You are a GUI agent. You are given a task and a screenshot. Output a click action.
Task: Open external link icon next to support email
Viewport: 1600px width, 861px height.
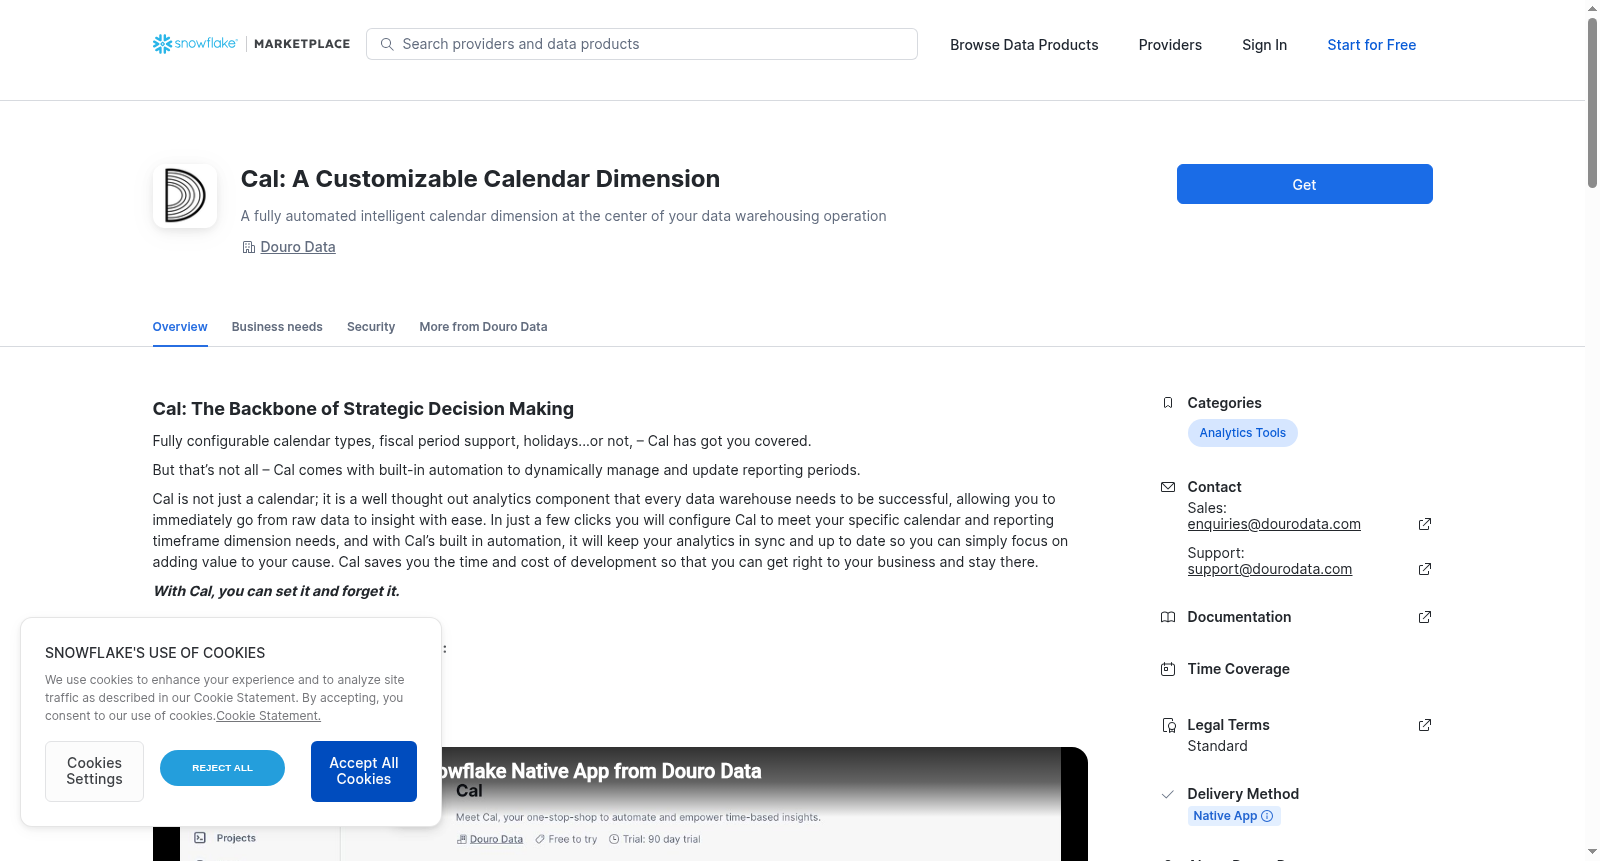pos(1425,569)
